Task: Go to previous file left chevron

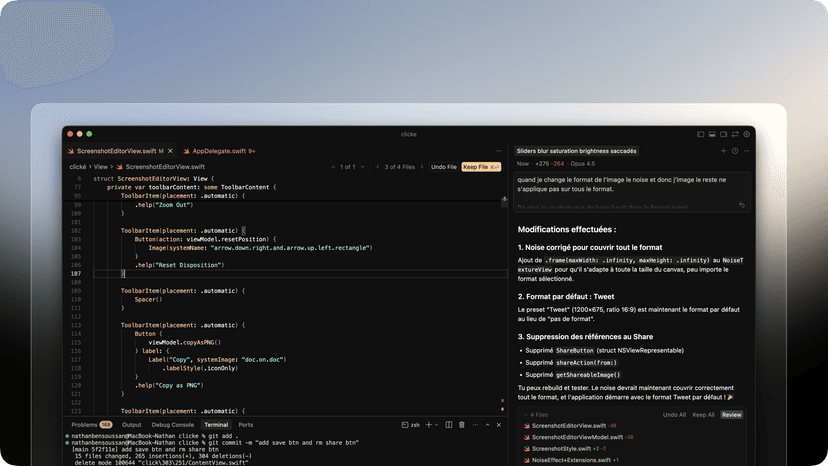Action: 378,167
